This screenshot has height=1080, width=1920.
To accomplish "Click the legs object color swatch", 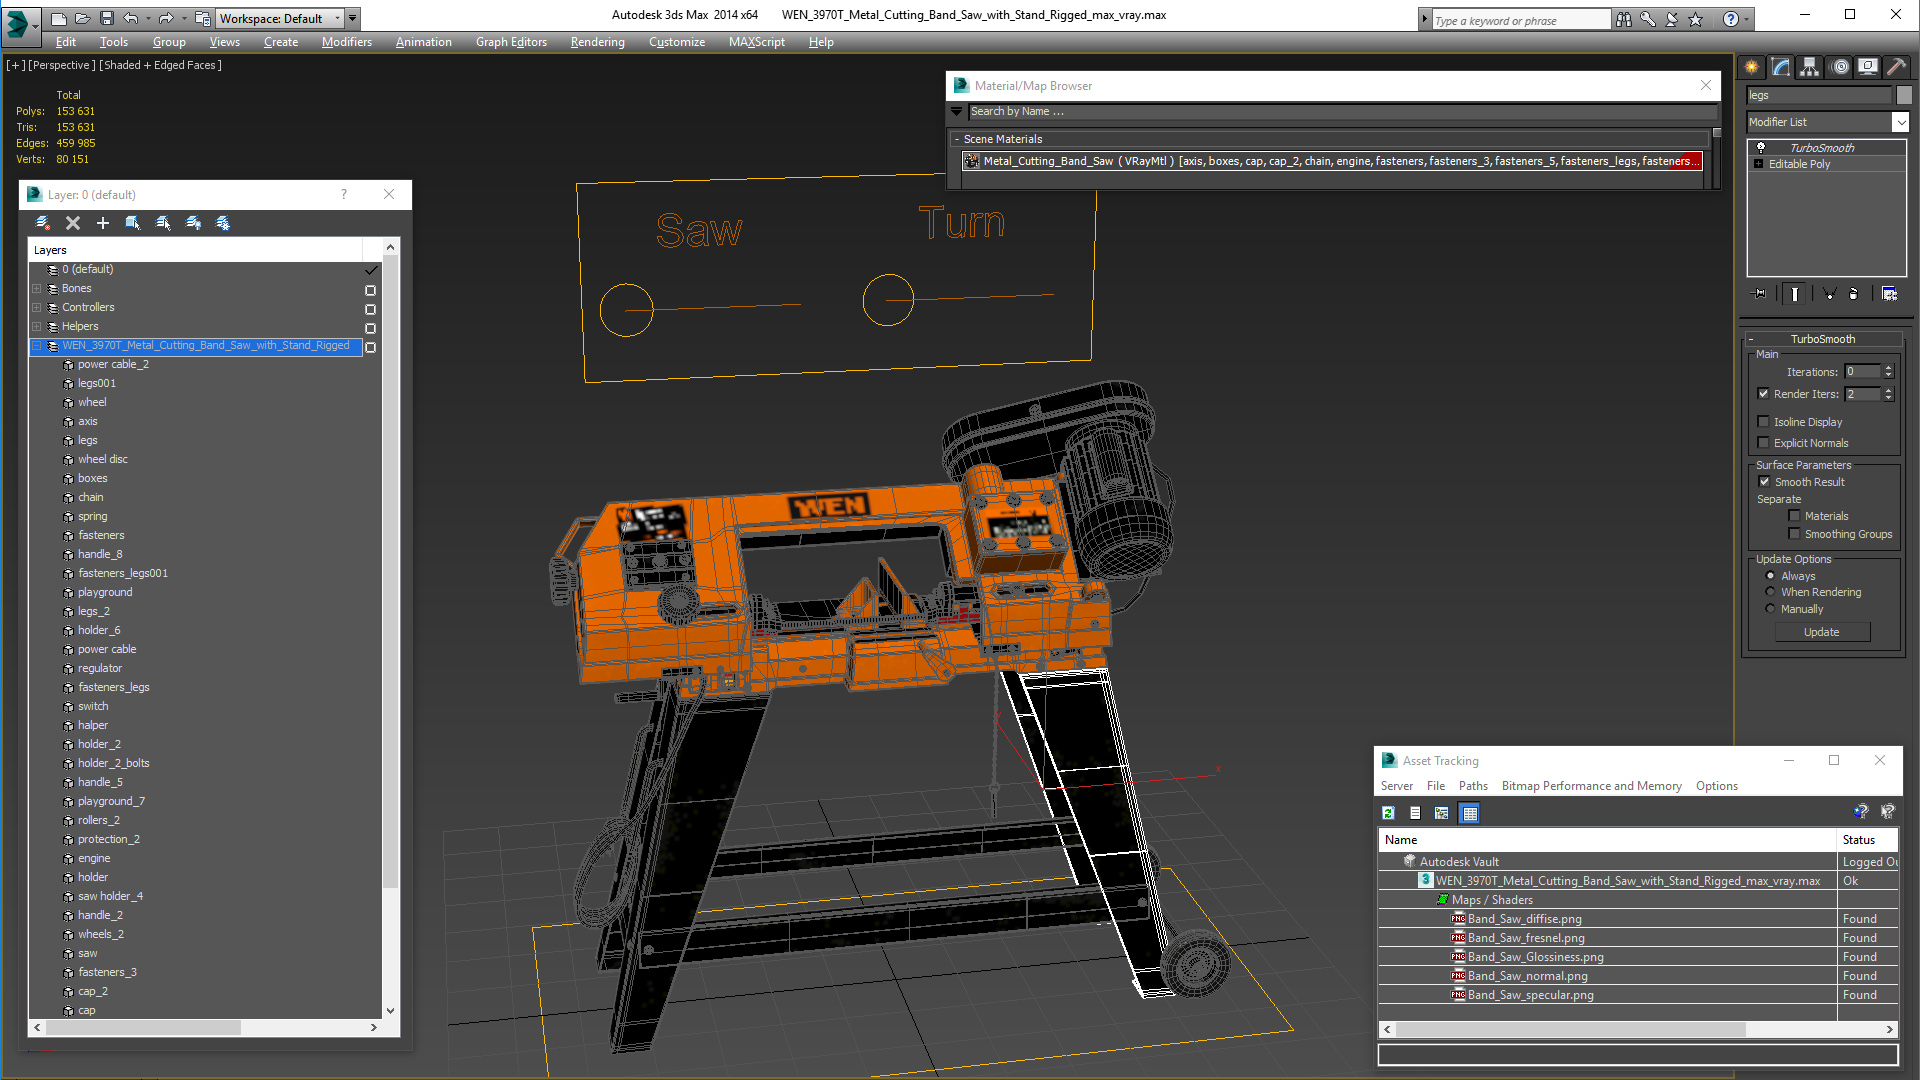I will coord(1903,95).
